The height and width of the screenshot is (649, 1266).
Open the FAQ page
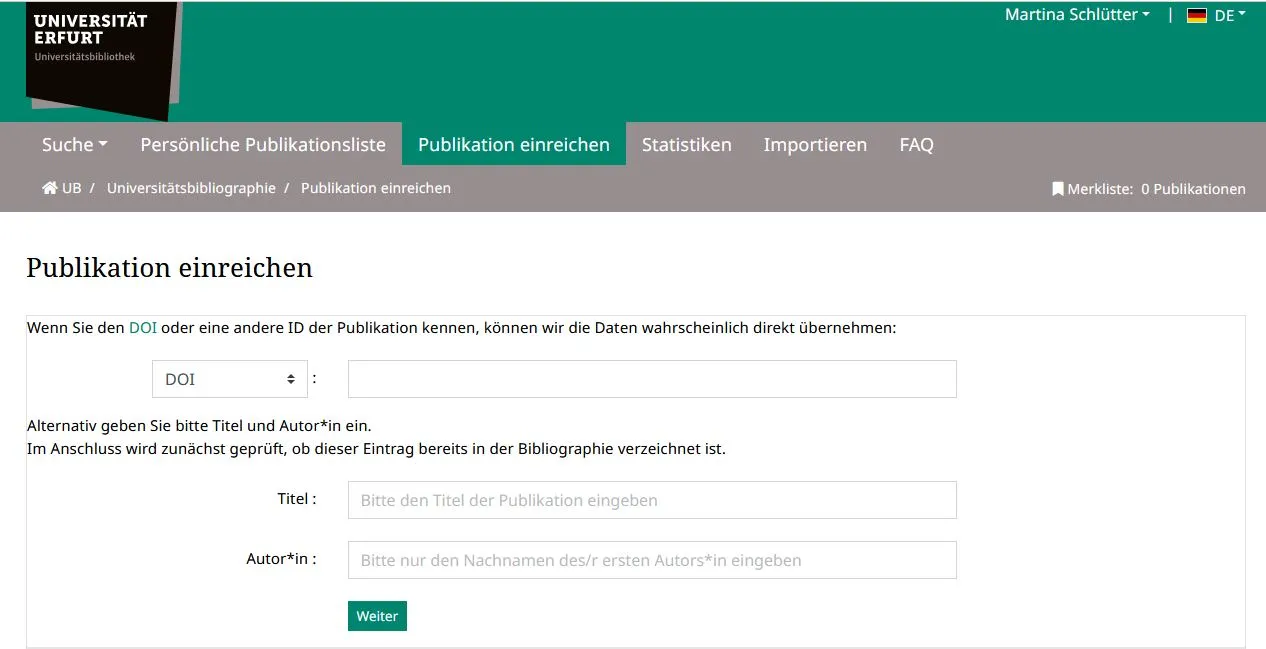pyautogui.click(x=916, y=145)
